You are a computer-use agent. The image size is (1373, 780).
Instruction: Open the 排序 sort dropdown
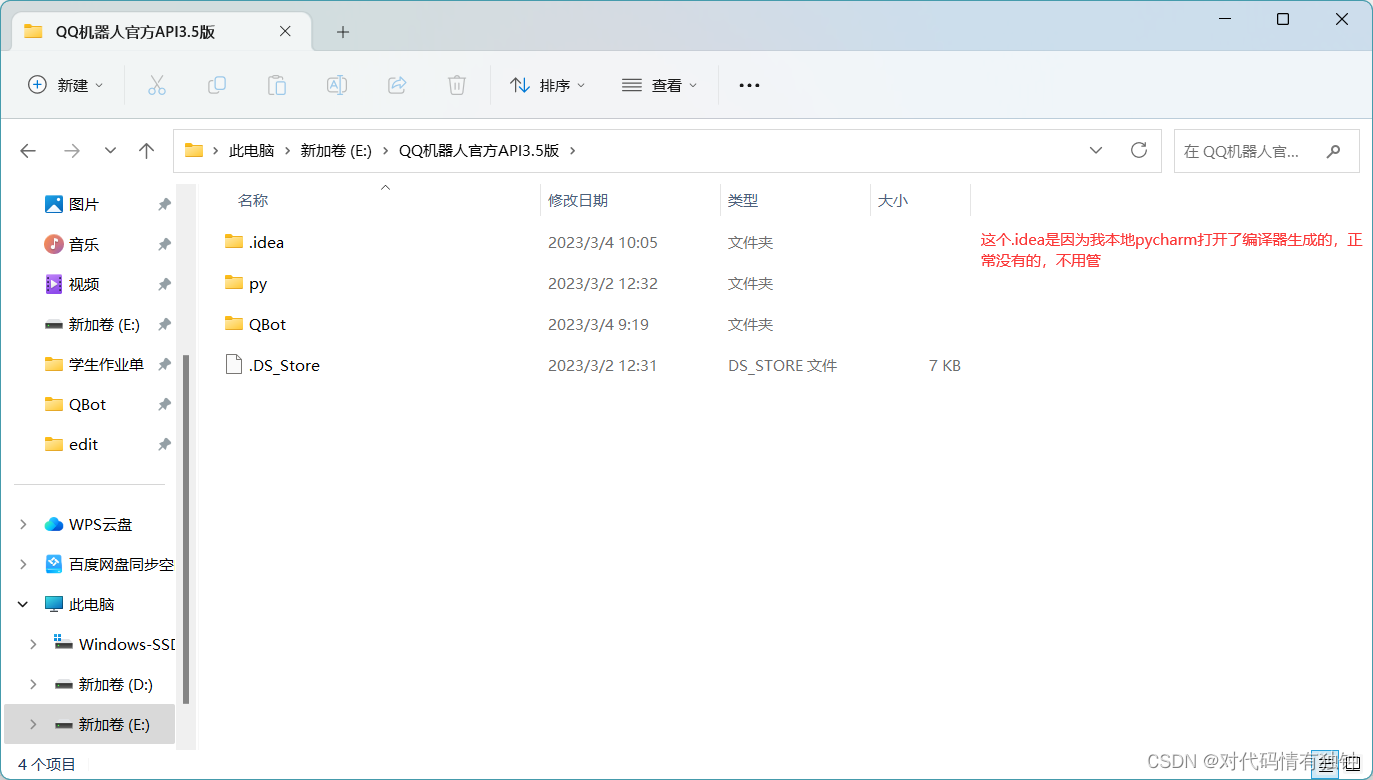(547, 85)
